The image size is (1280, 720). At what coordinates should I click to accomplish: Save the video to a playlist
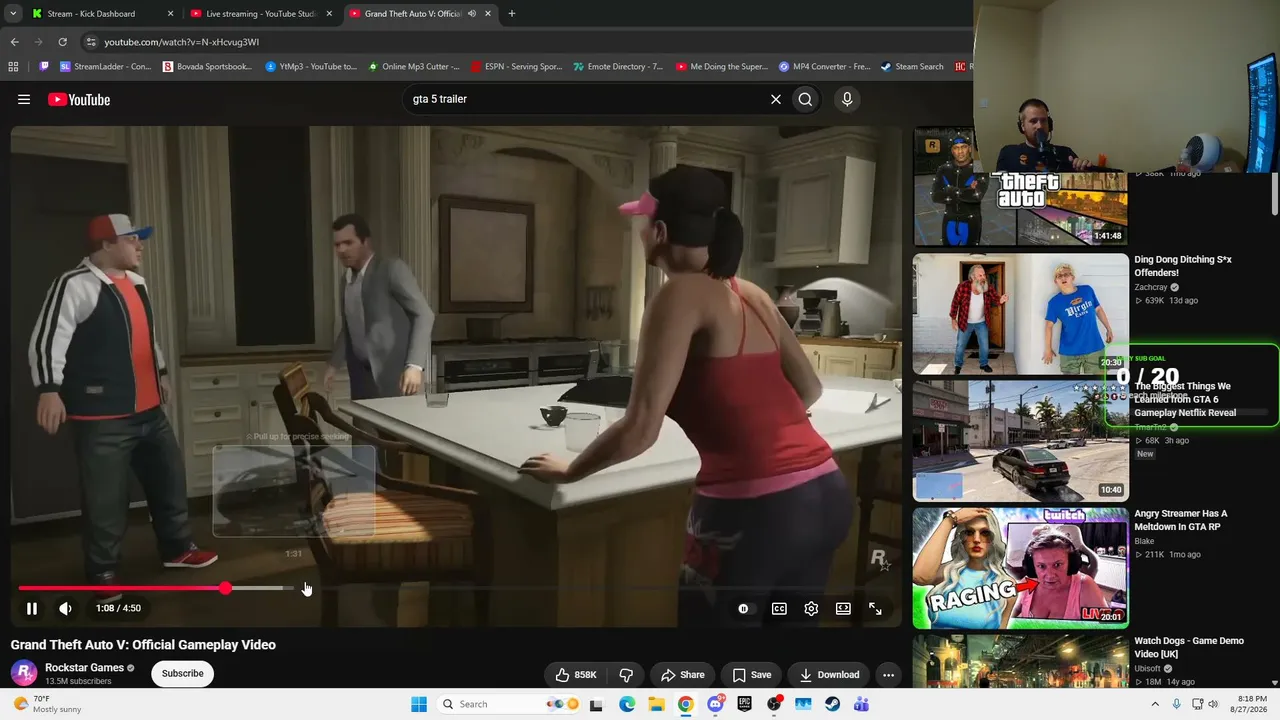click(752, 675)
